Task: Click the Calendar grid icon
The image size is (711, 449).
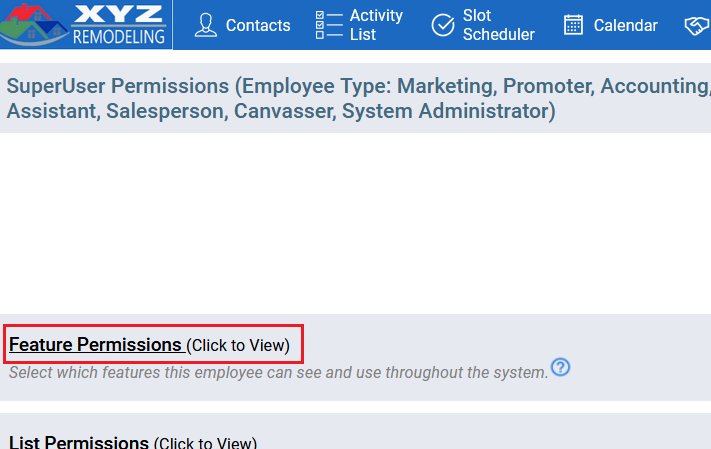Action: click(x=573, y=25)
